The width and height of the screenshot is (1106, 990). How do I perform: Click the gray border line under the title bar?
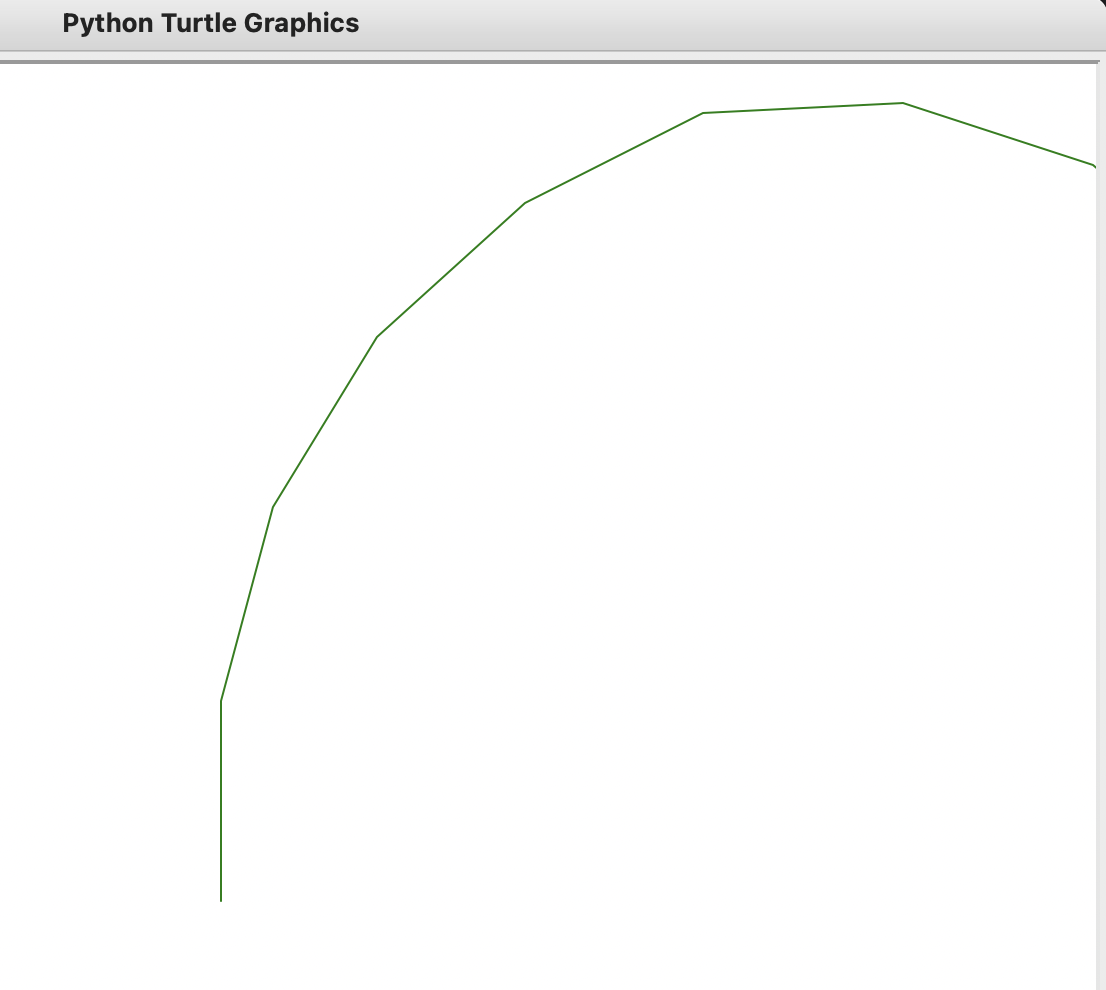point(550,62)
